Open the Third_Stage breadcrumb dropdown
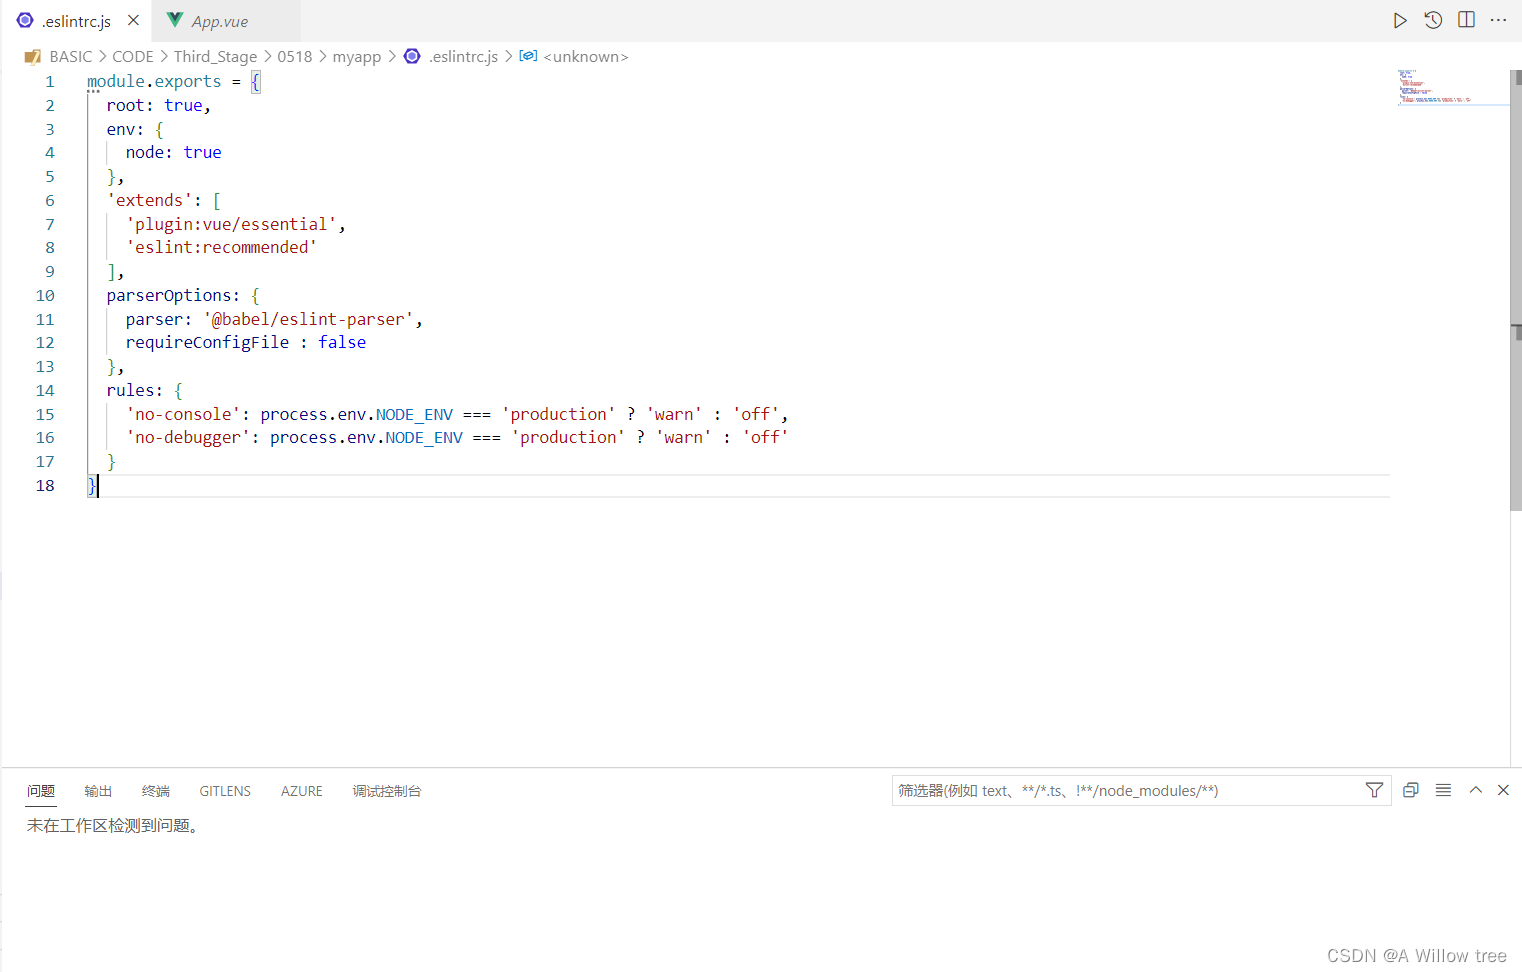 tap(216, 56)
